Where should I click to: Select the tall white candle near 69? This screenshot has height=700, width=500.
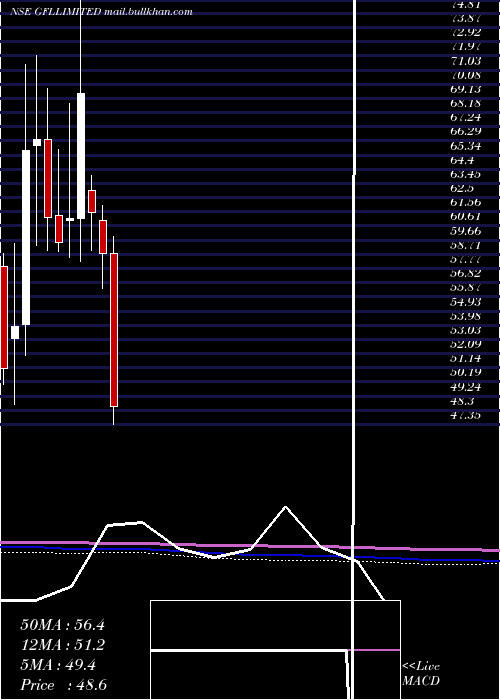(81, 156)
